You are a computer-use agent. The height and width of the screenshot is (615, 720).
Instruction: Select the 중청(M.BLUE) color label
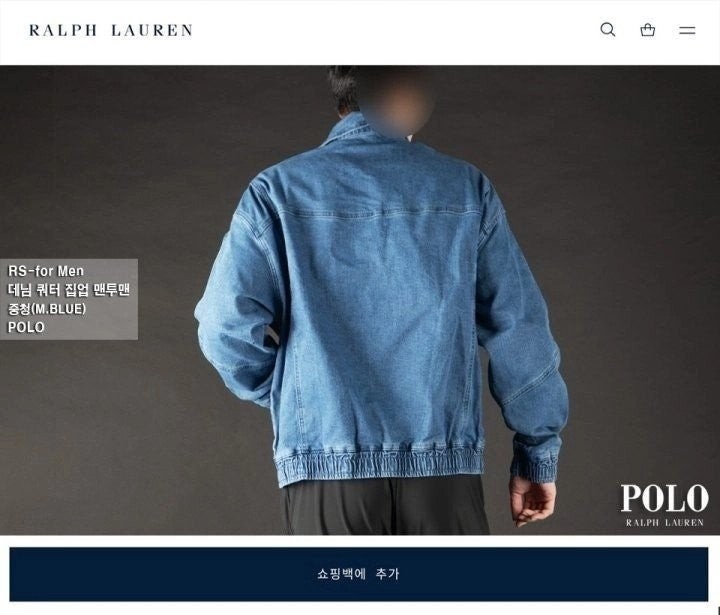(47, 309)
